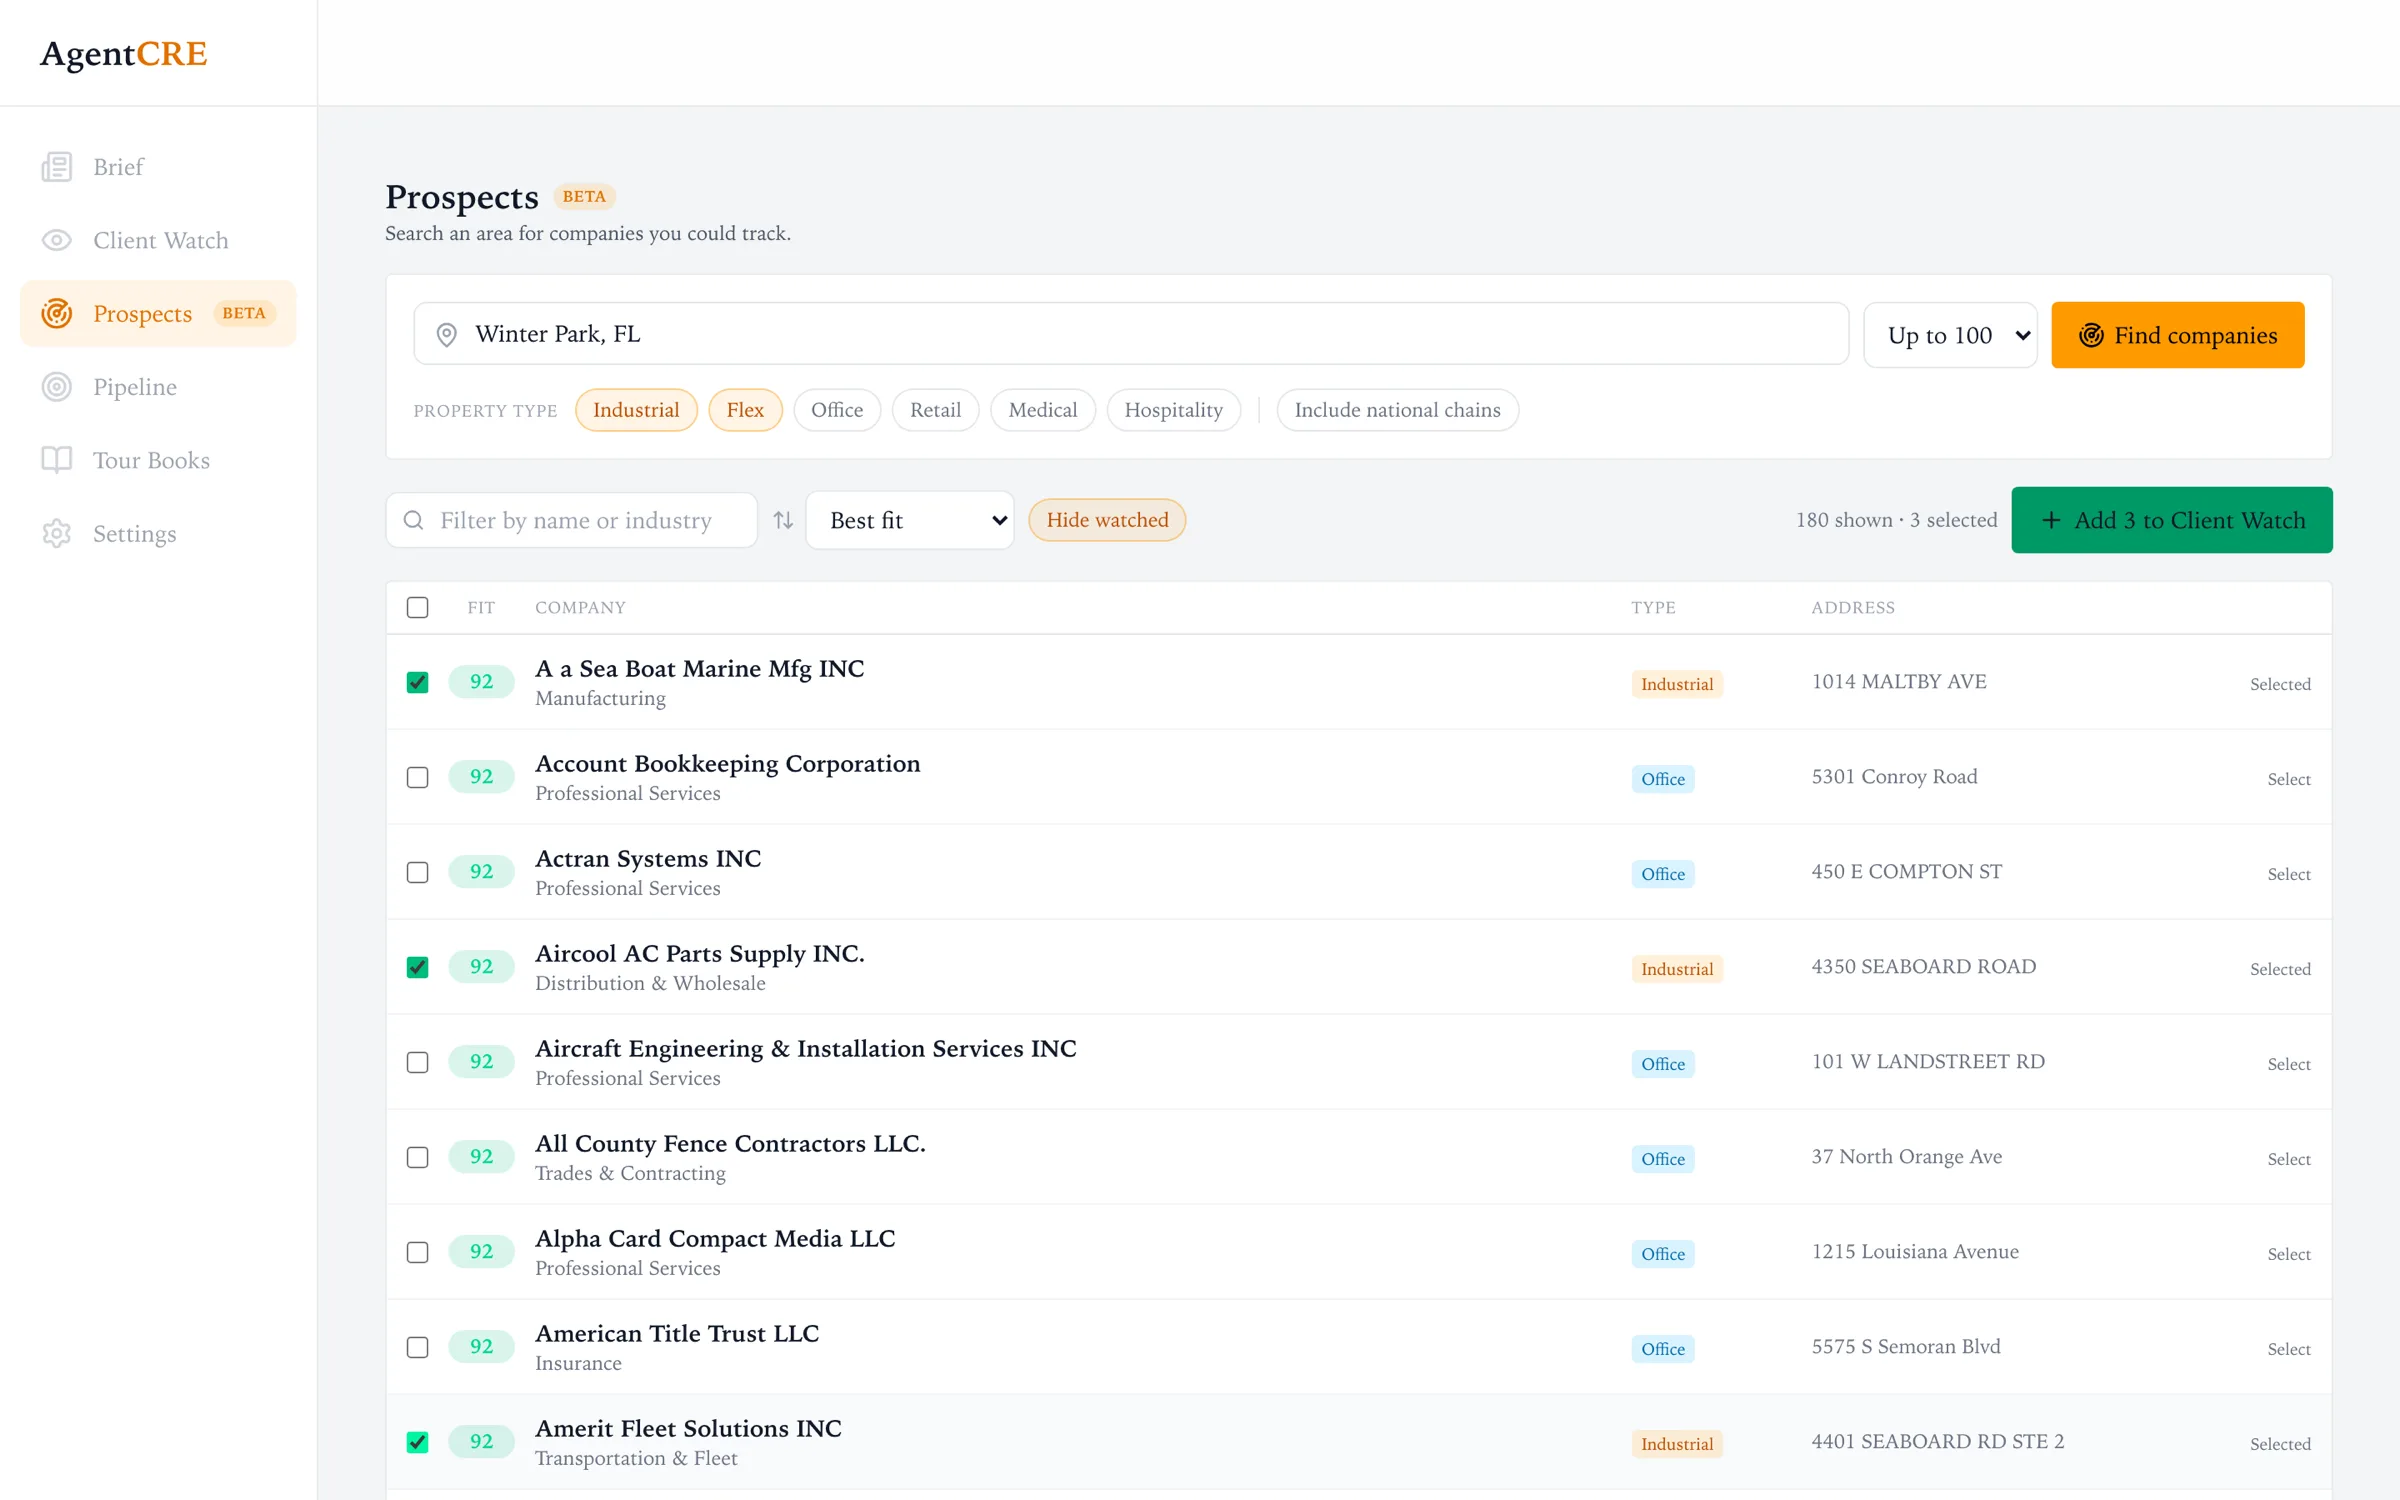Go to Pipeline section
This screenshot has height=1500, width=2400.
click(x=158, y=387)
